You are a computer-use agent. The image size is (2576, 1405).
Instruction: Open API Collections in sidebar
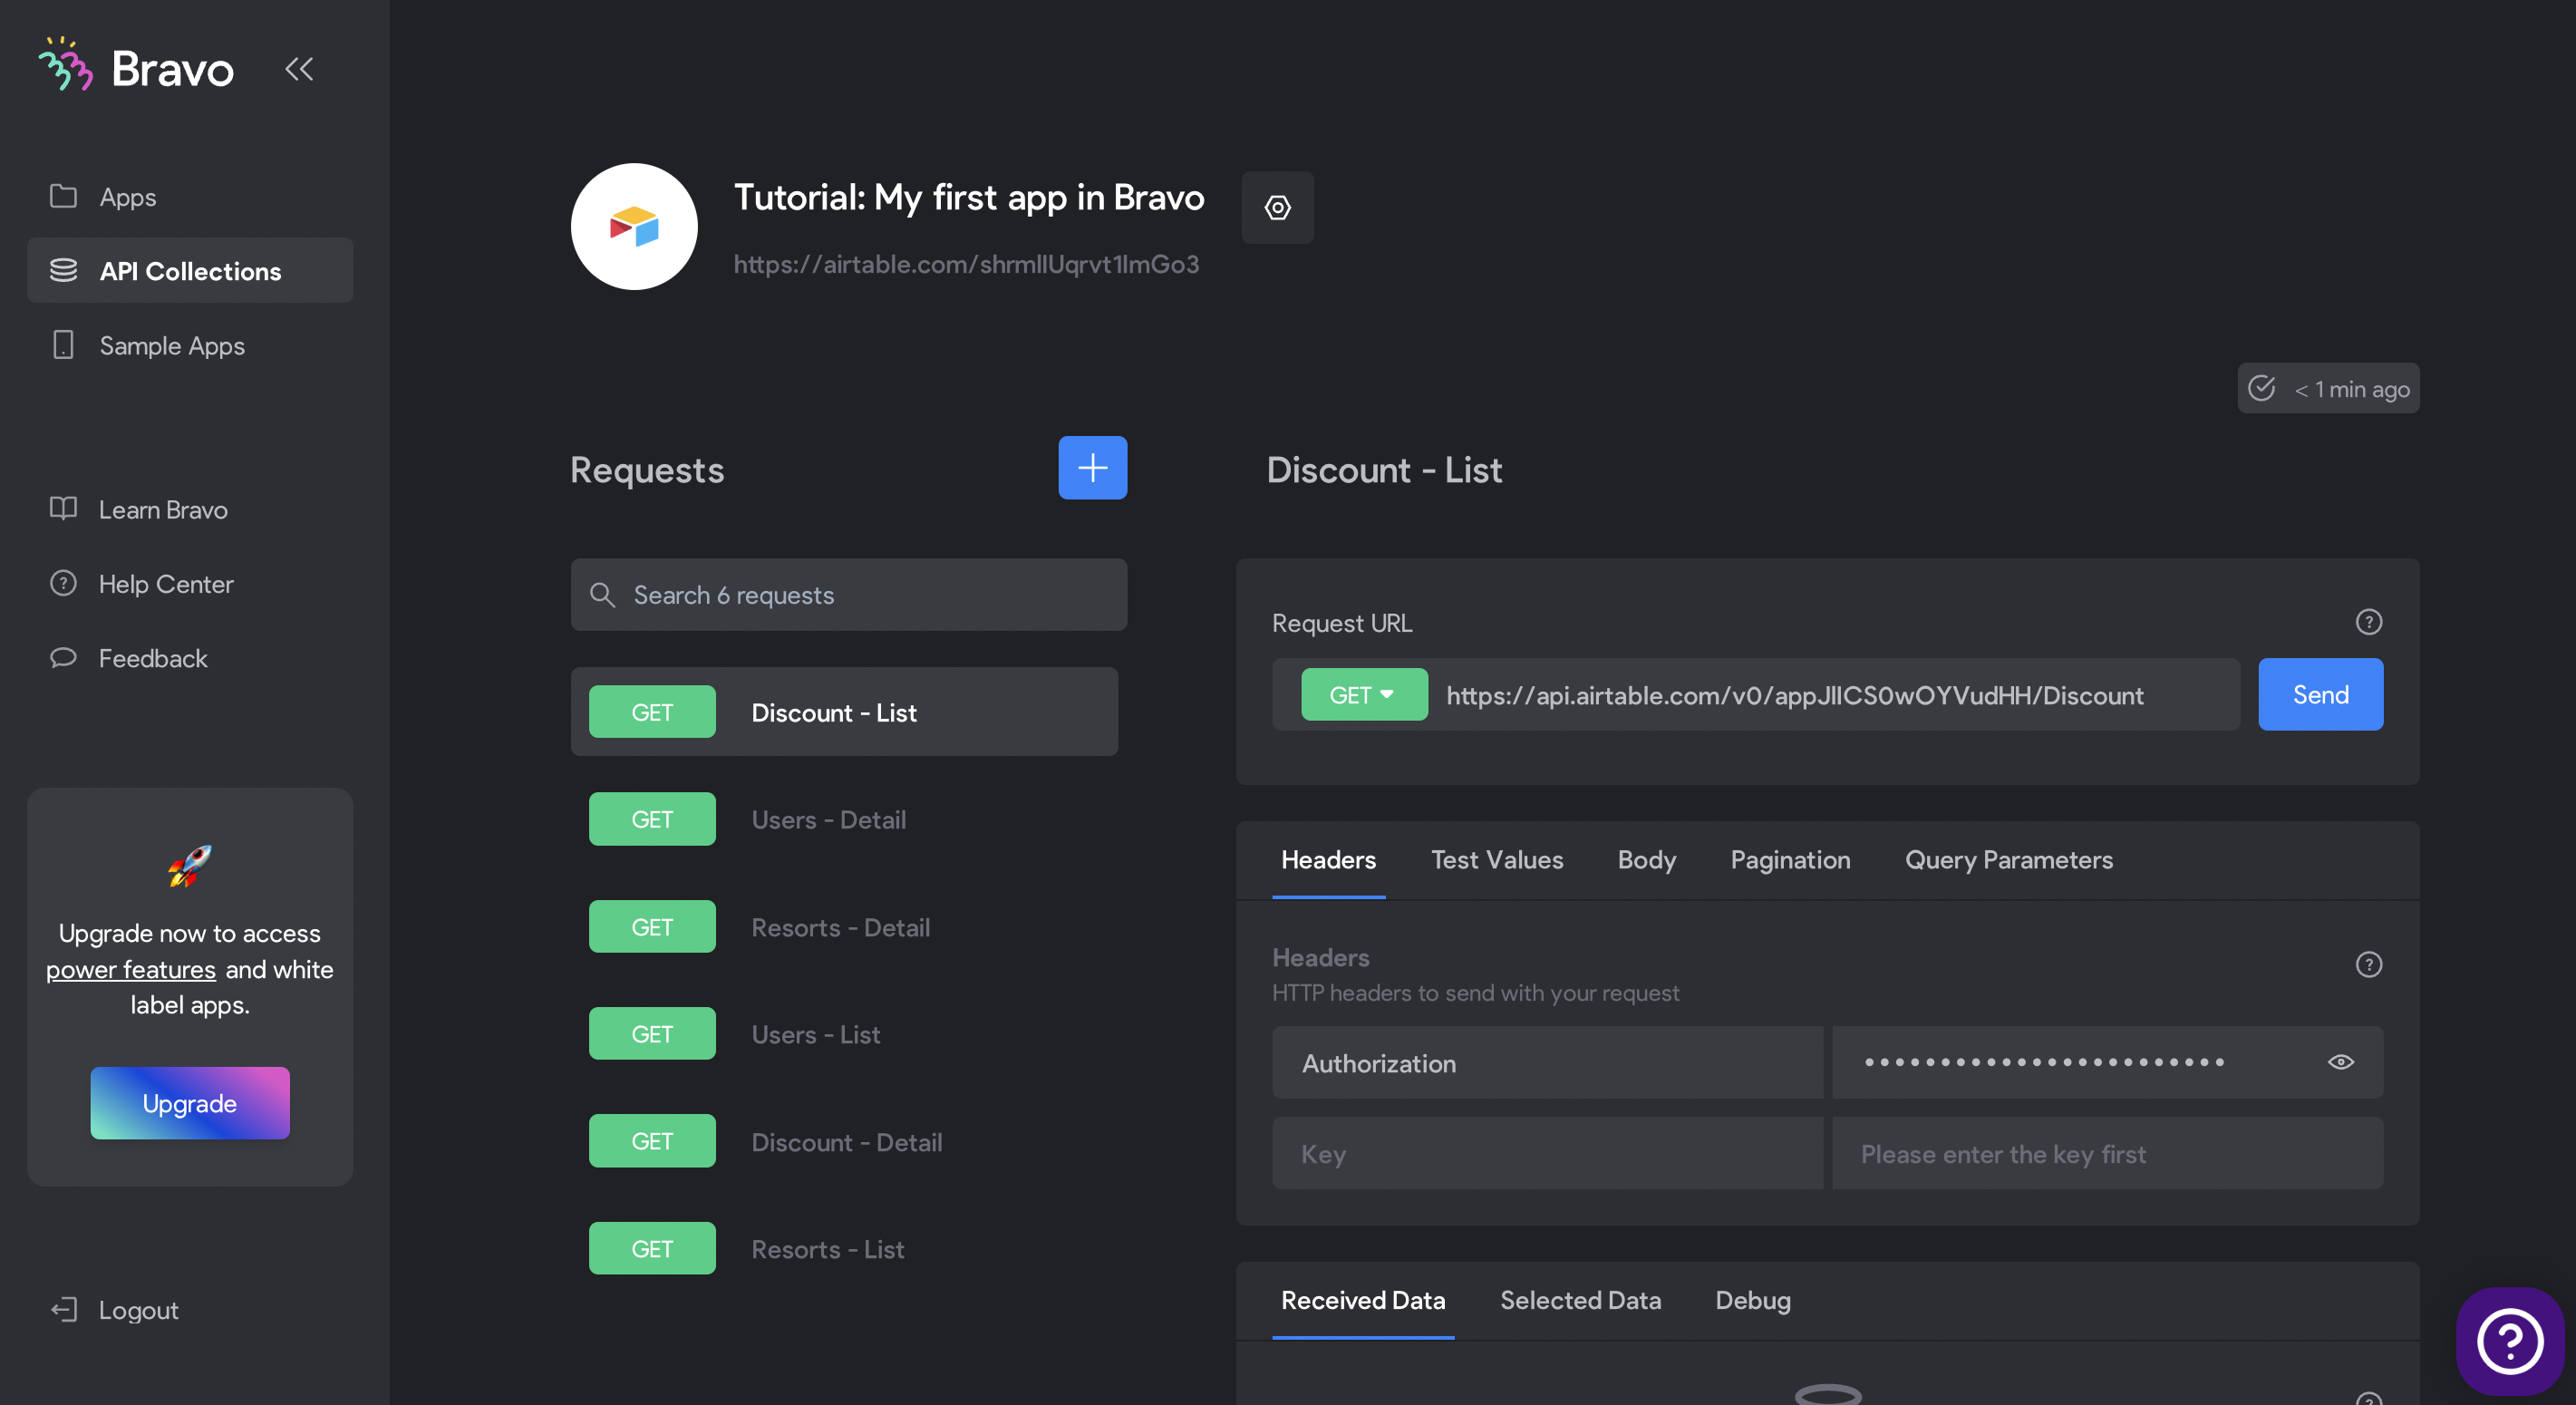click(190, 271)
